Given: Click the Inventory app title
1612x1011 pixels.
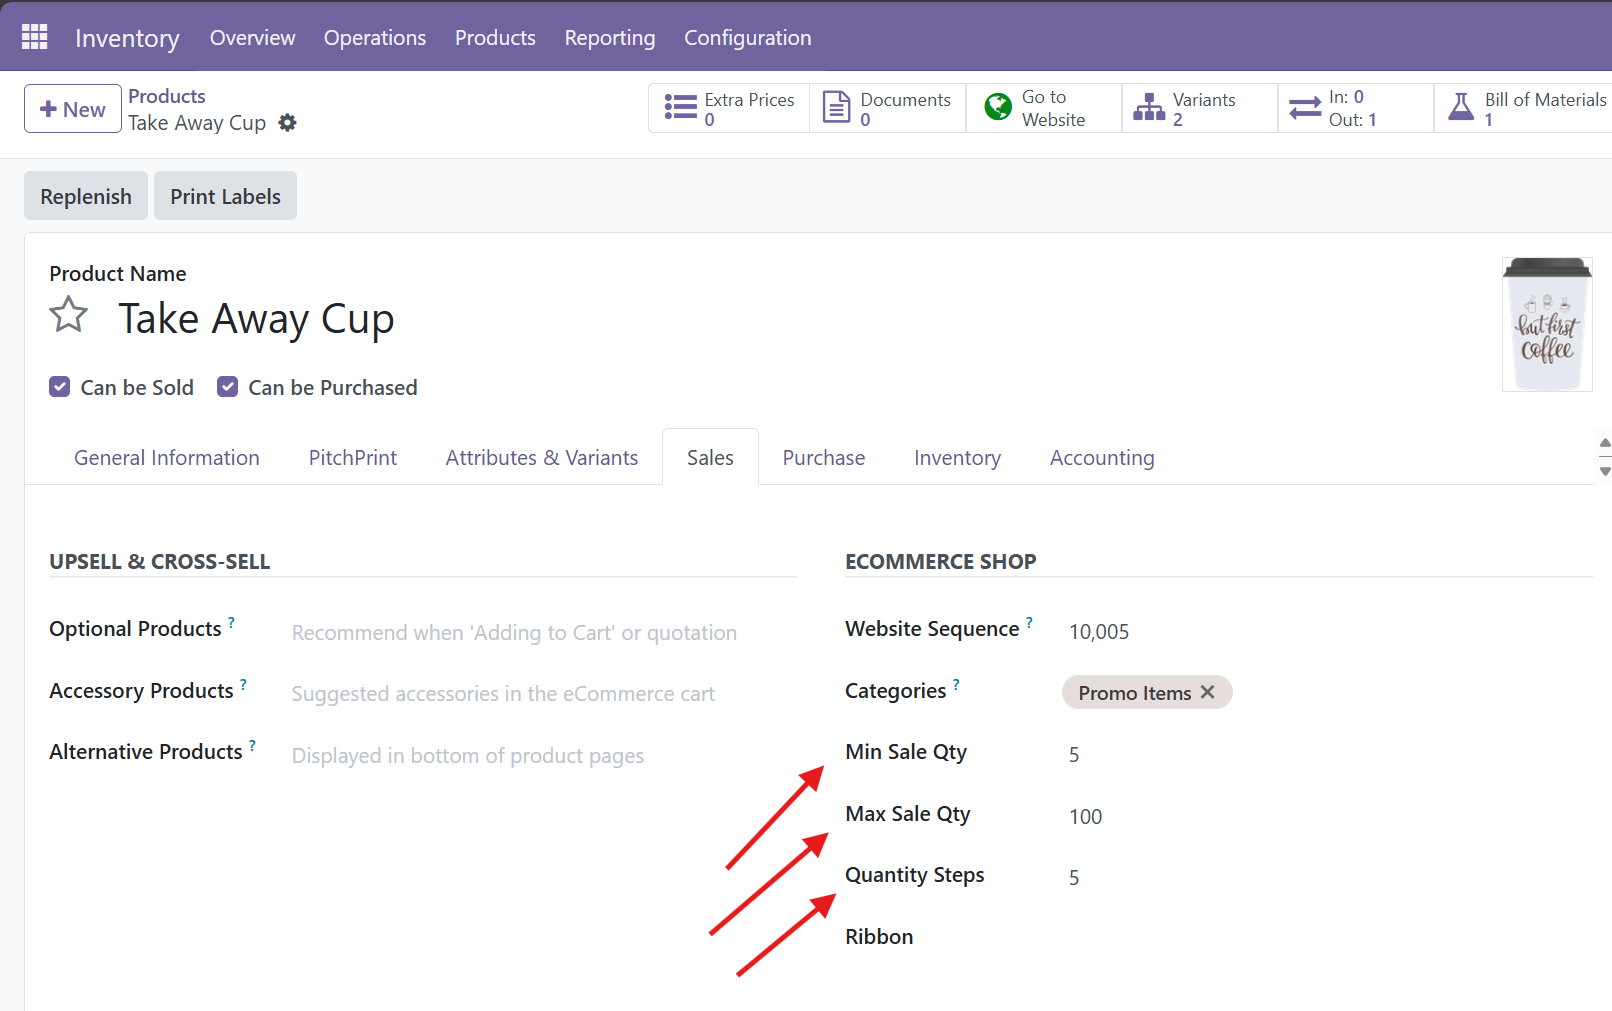Looking at the screenshot, I should [x=127, y=38].
